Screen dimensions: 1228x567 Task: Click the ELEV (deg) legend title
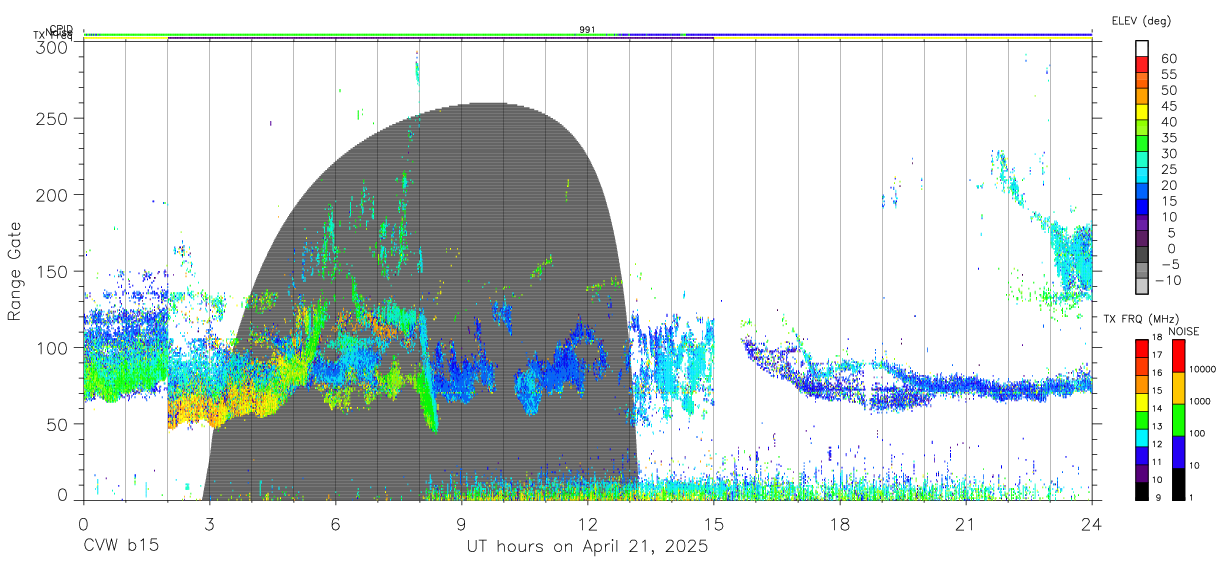click(1141, 21)
